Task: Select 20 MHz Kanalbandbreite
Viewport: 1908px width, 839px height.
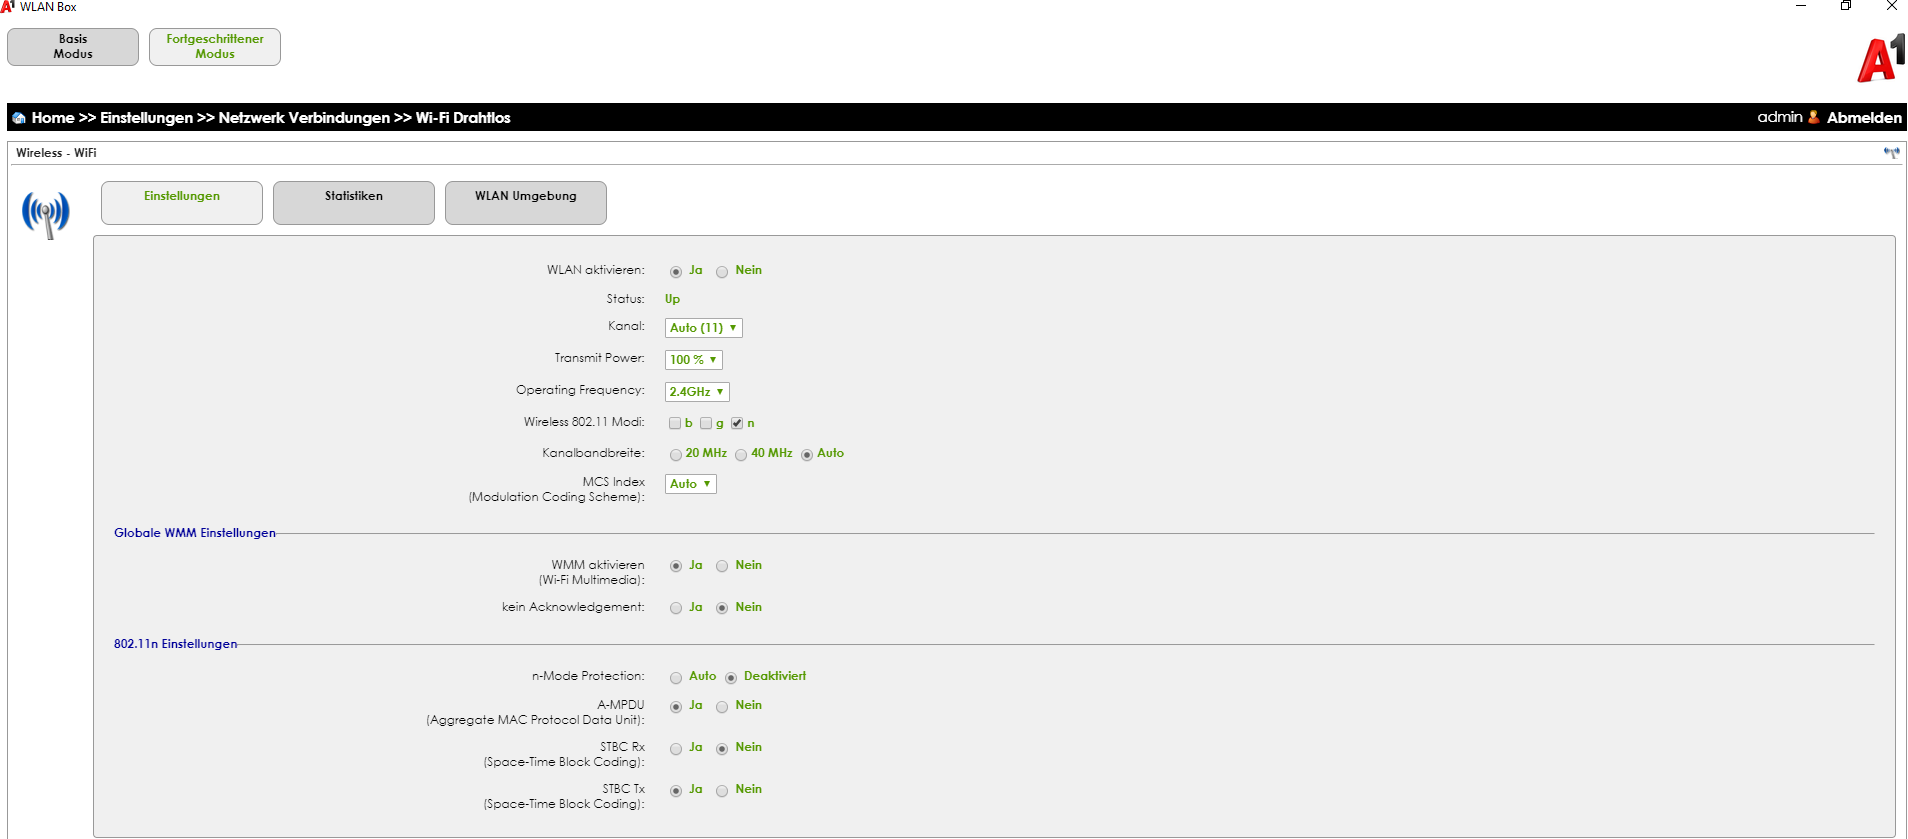Action: (676, 455)
